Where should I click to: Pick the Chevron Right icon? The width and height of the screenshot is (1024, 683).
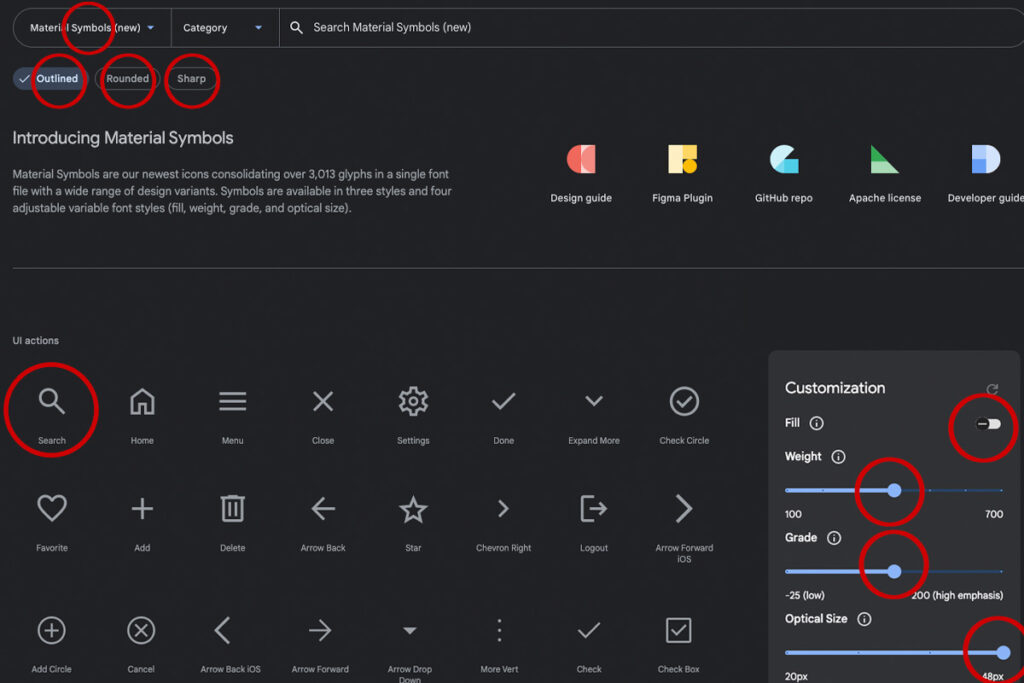(x=504, y=508)
